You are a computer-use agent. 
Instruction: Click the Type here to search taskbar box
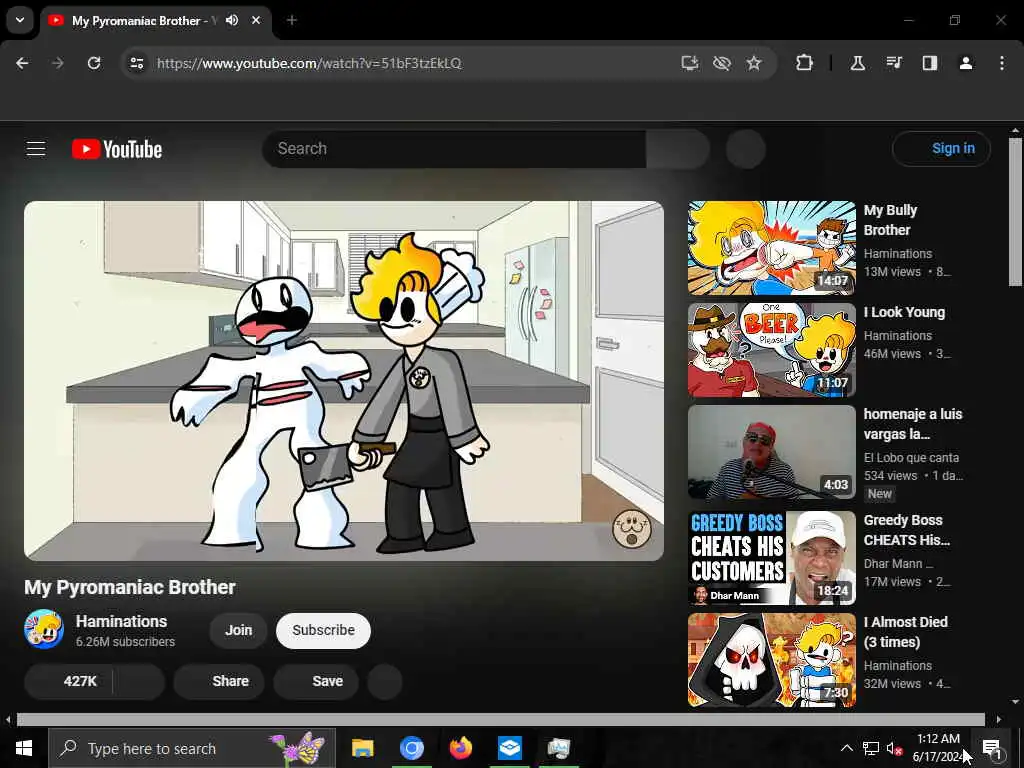click(x=192, y=748)
